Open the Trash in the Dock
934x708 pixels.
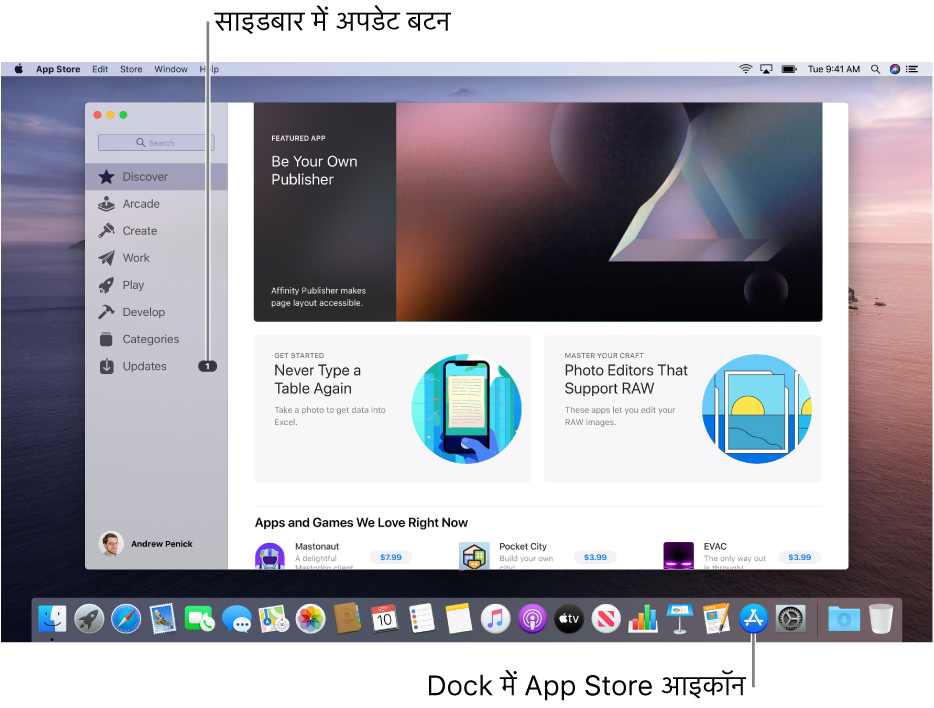880,619
